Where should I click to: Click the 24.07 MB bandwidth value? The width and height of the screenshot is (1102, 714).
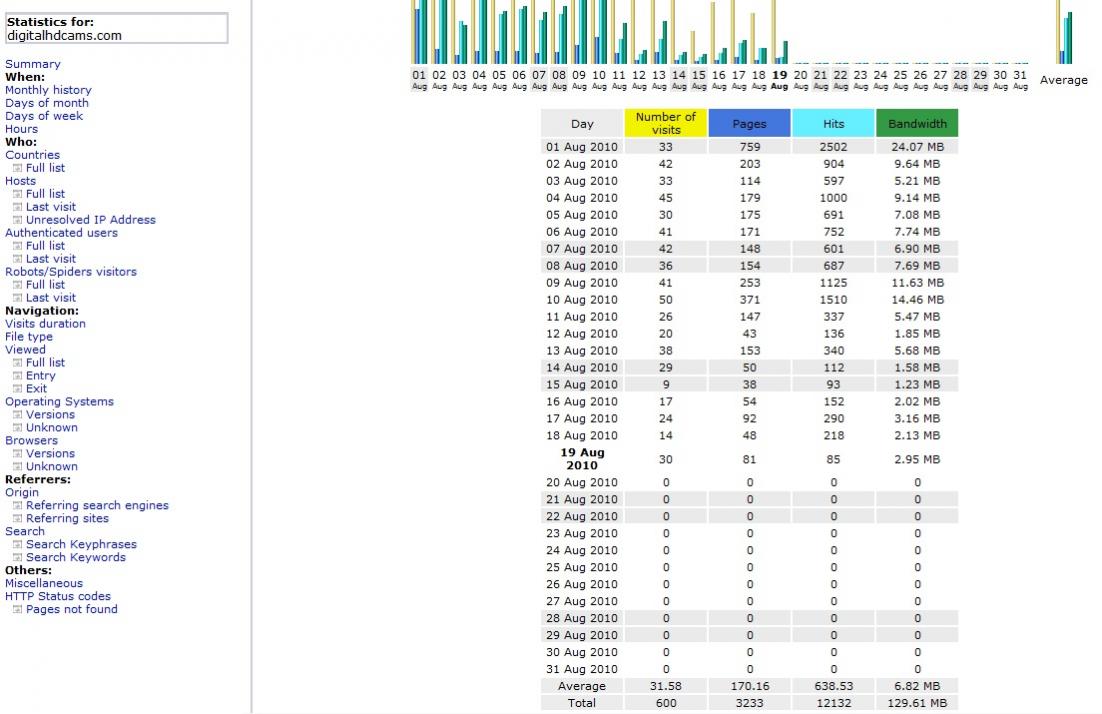pos(917,147)
